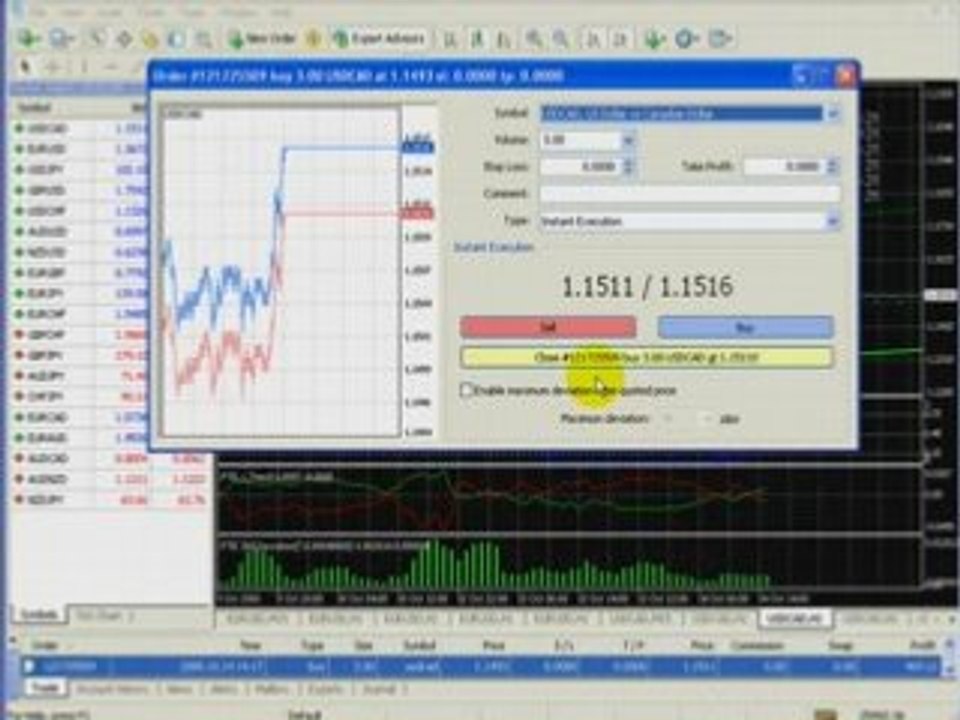Select EURGBP in Market Watch
This screenshot has width=960, height=720.
(47, 273)
